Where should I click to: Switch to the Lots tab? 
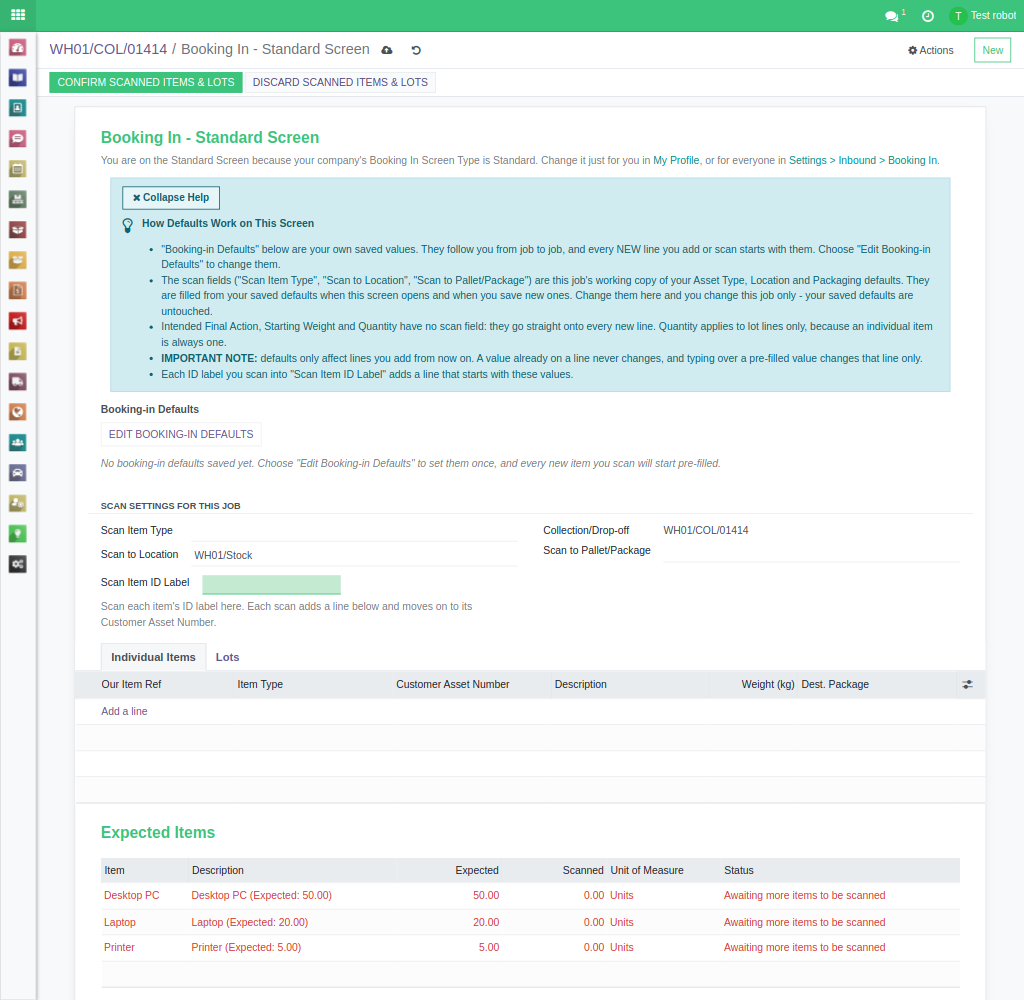[x=227, y=657]
